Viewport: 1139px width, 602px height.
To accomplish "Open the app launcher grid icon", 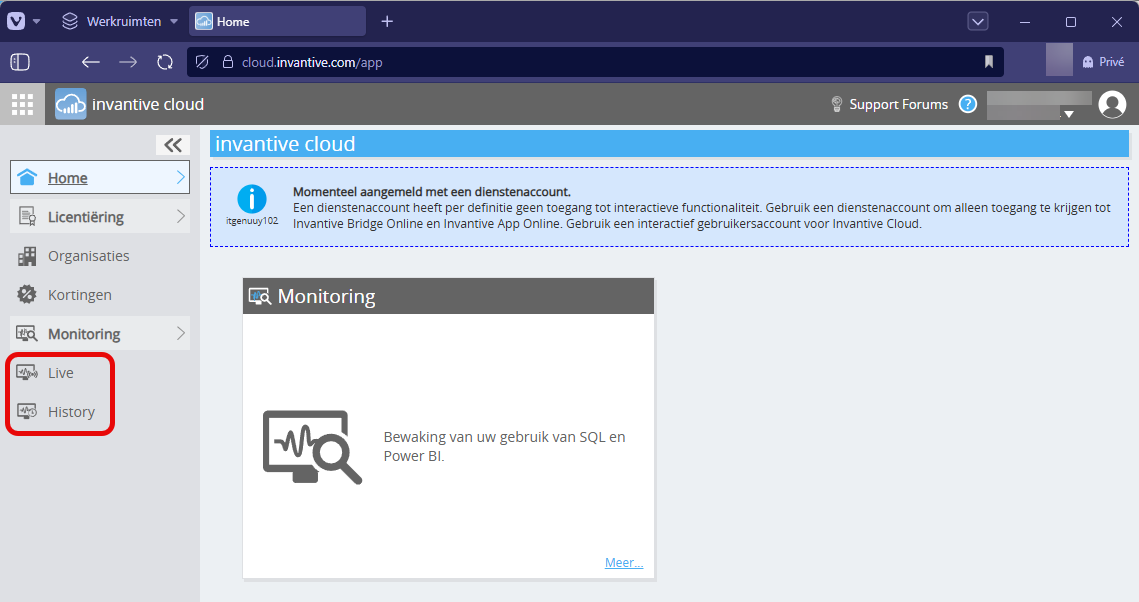I will pos(22,104).
